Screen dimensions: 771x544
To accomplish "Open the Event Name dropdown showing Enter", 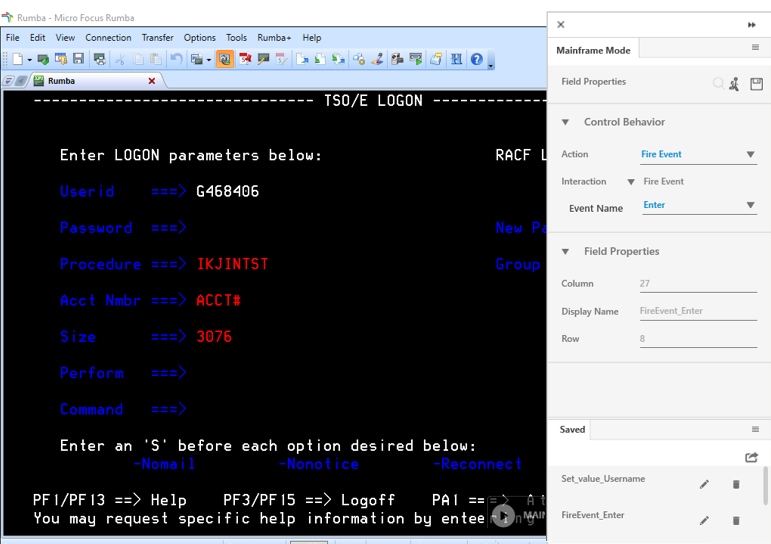I will tap(700, 205).
